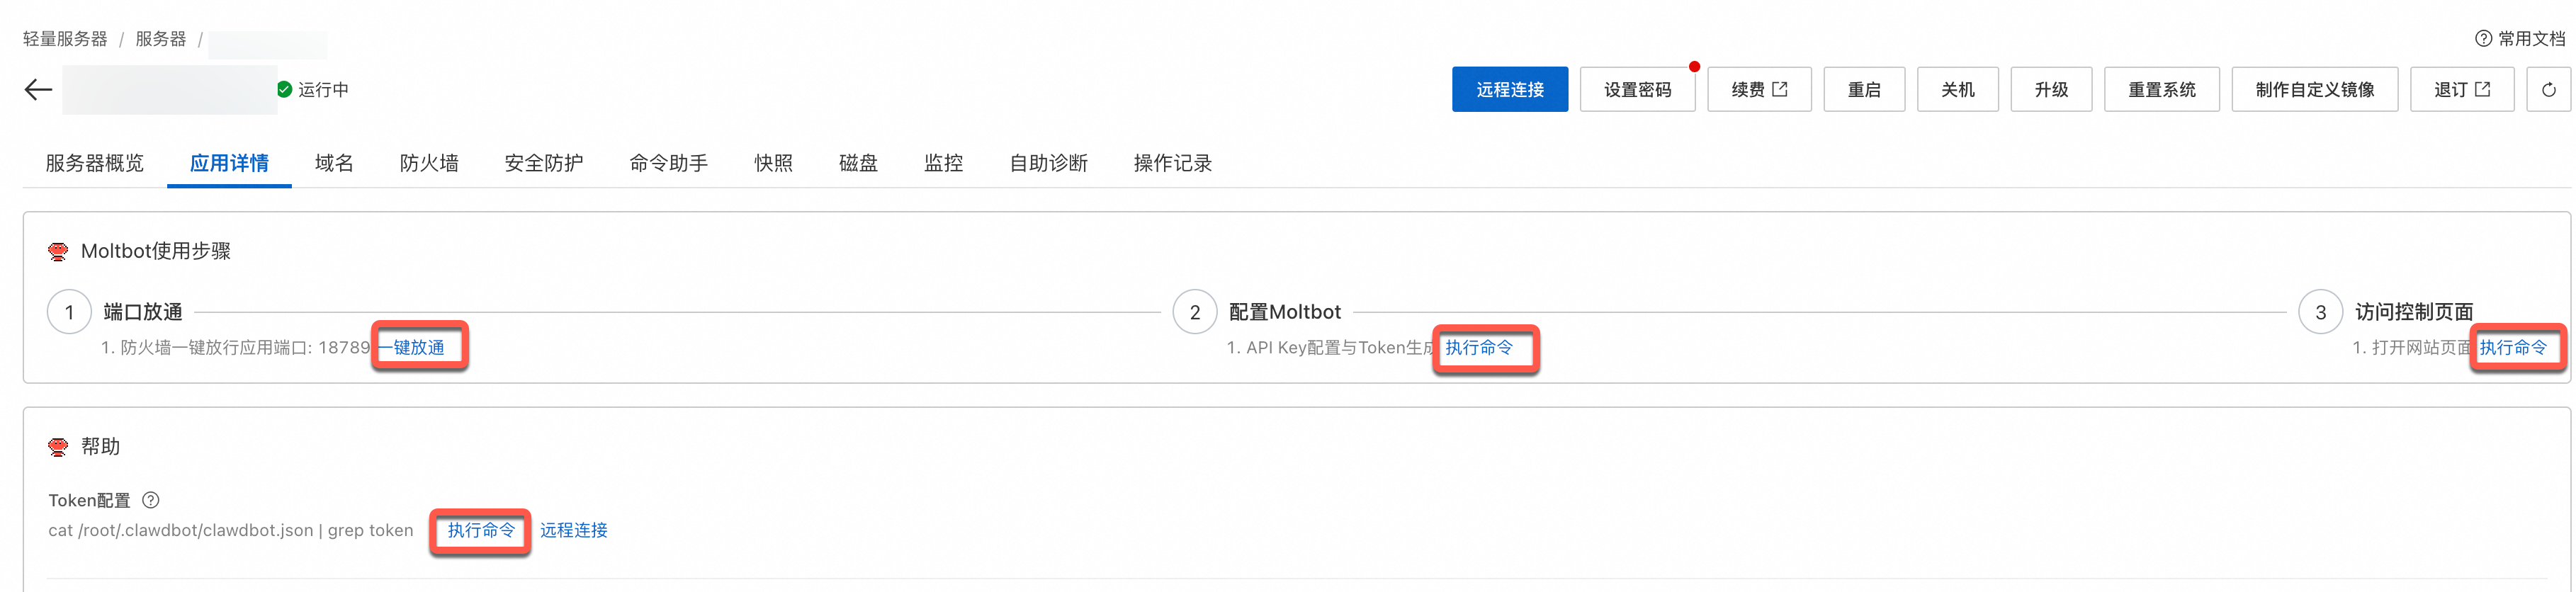The image size is (2576, 592).
Task: Click the step 1 circle icon
Action: tap(69, 312)
